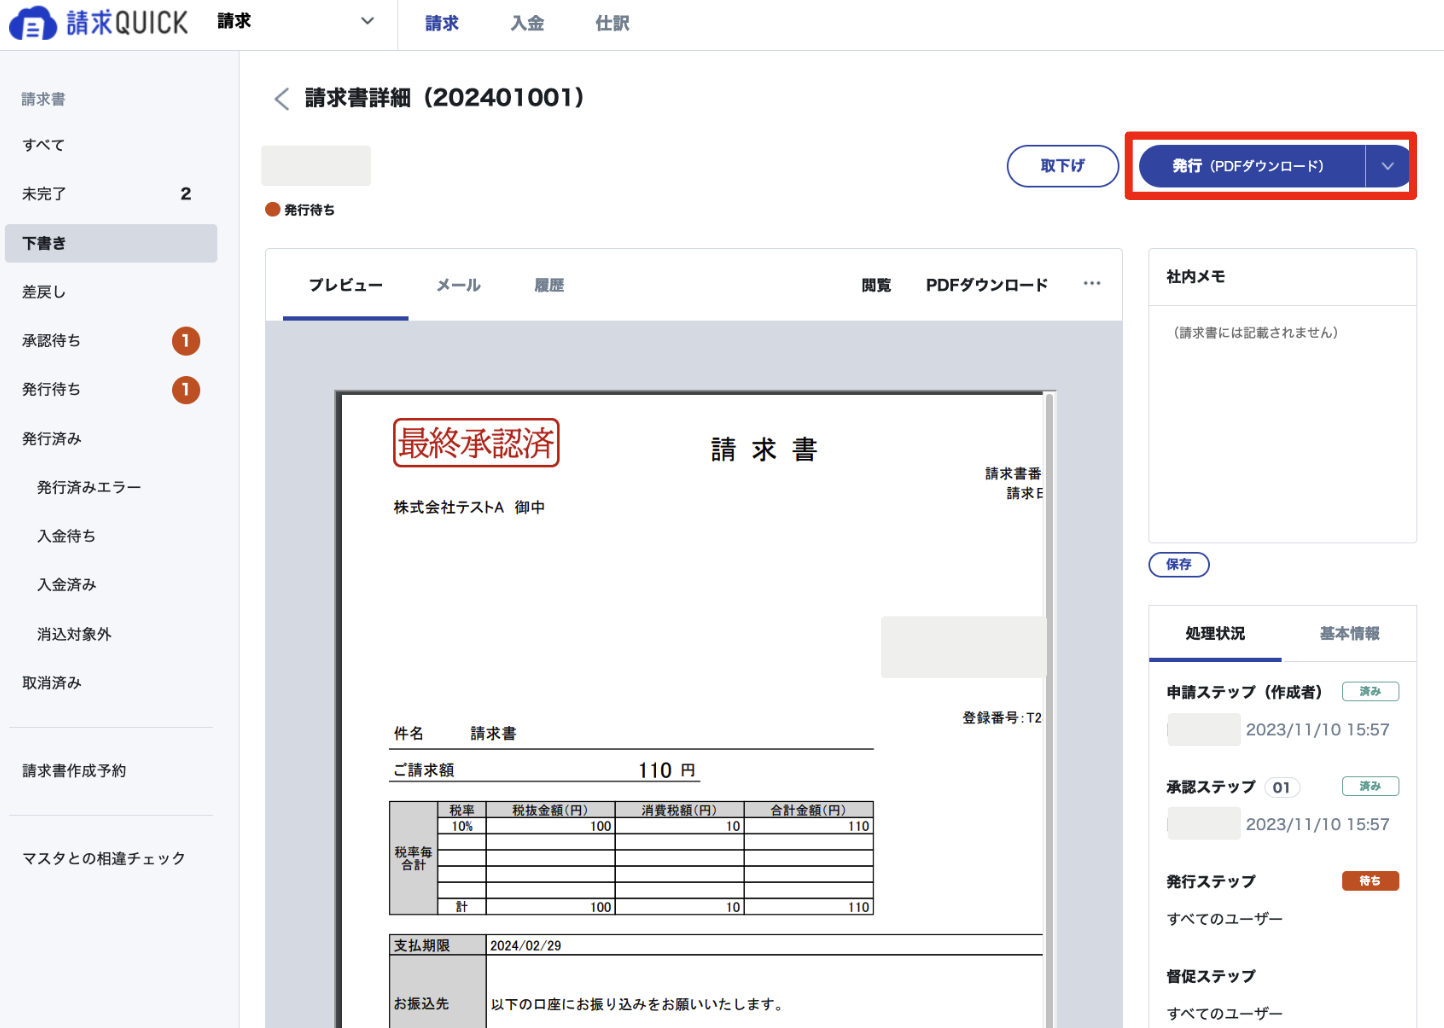Click 済み badge on 申請ステップ
The height and width of the screenshot is (1028, 1444).
click(x=1370, y=691)
